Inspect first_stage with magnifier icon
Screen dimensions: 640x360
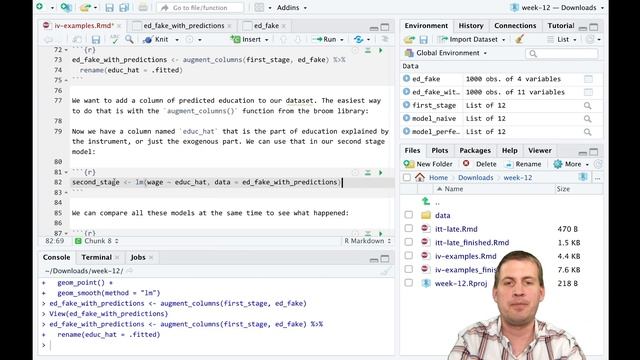pyautogui.click(x=587, y=105)
